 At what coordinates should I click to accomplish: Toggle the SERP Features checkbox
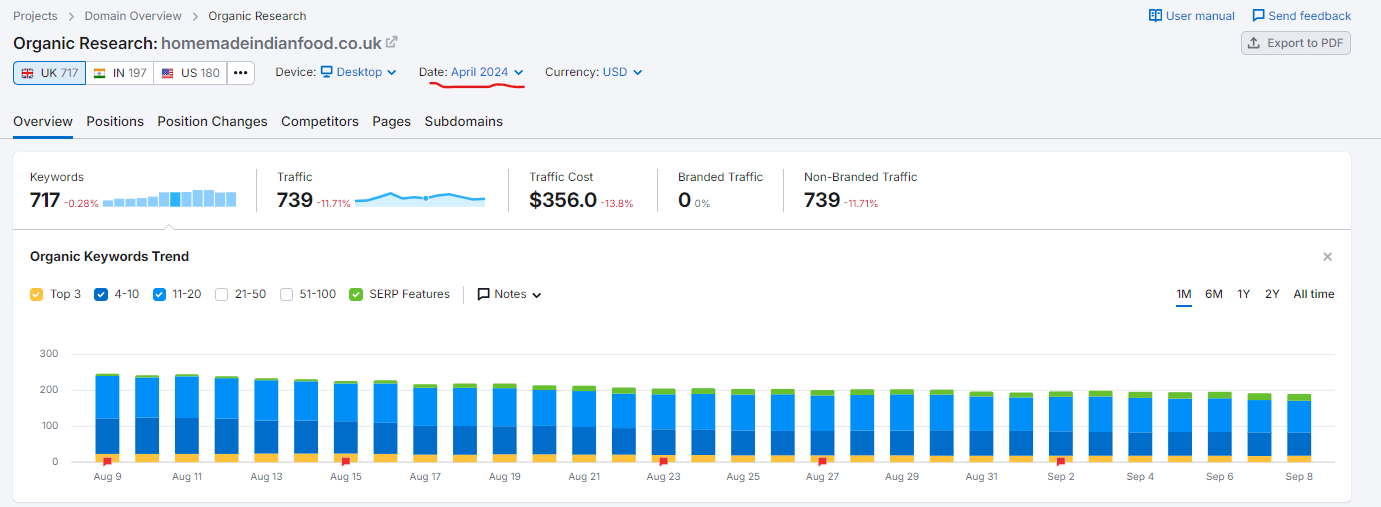[x=356, y=294]
